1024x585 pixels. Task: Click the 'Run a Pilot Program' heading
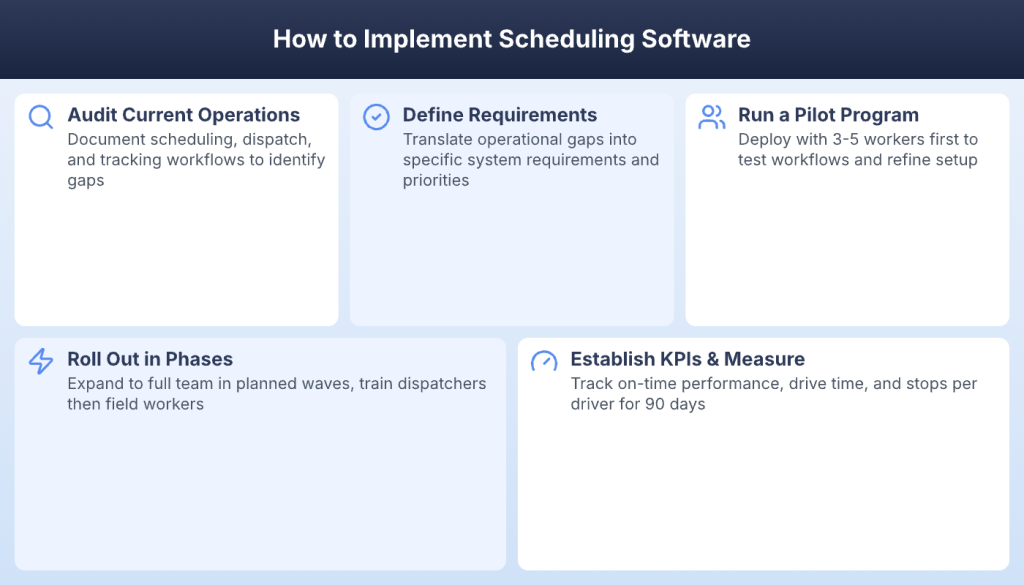point(828,115)
